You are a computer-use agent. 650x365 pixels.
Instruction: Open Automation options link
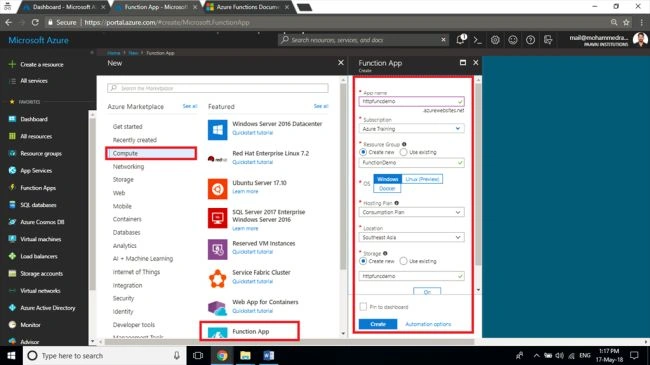click(x=428, y=324)
